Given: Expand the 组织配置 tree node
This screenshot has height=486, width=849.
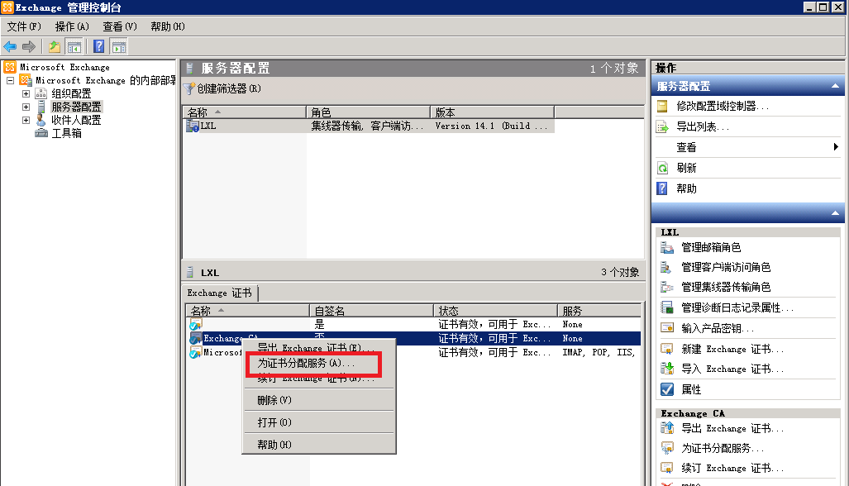Looking at the screenshot, I should point(26,94).
